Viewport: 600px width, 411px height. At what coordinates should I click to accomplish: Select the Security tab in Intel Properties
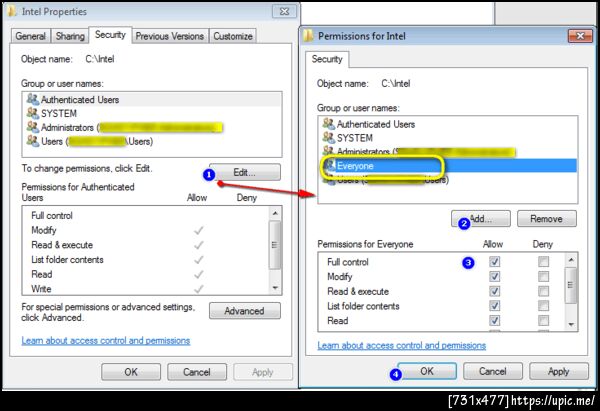(x=110, y=35)
